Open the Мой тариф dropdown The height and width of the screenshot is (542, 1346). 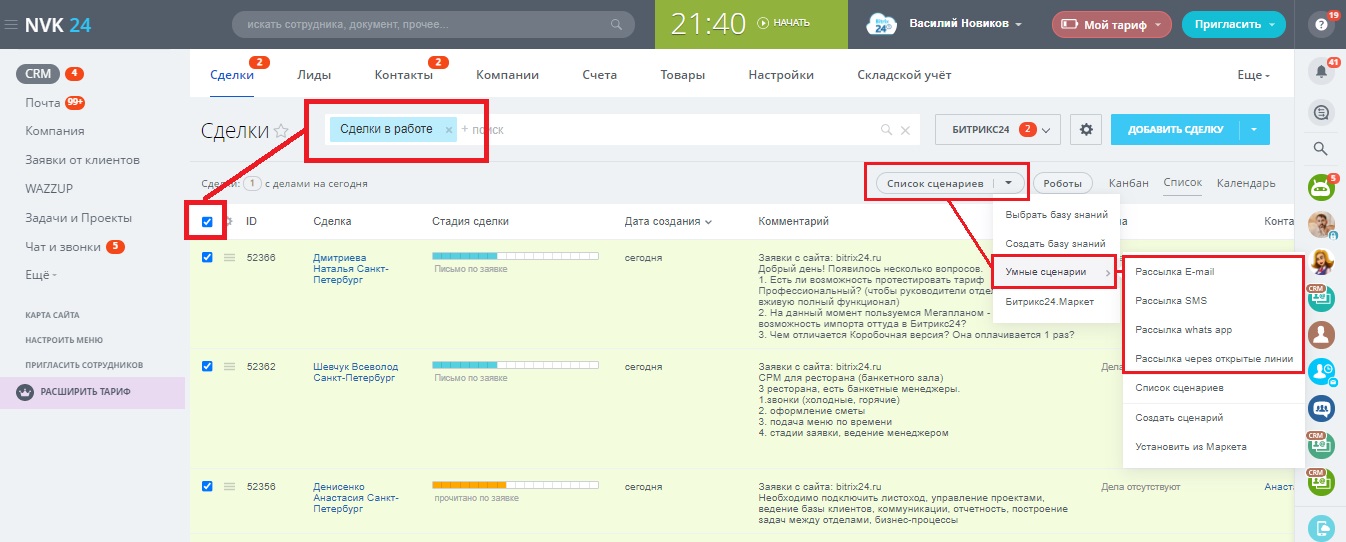(1111, 24)
